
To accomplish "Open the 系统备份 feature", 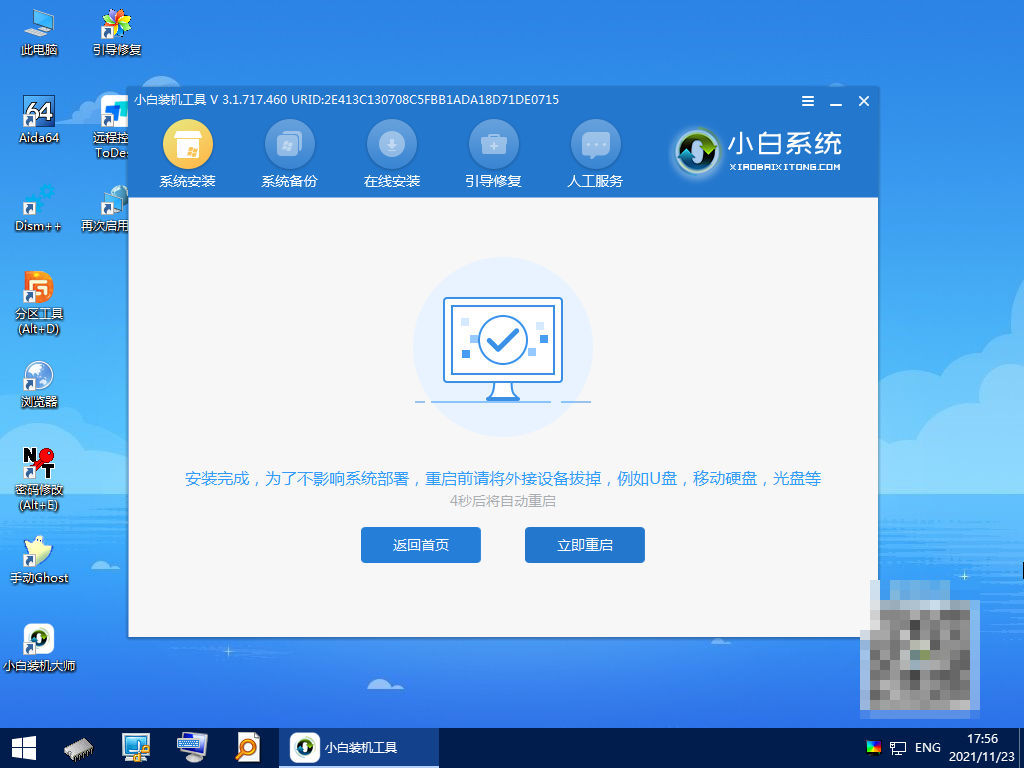I will tap(289, 152).
